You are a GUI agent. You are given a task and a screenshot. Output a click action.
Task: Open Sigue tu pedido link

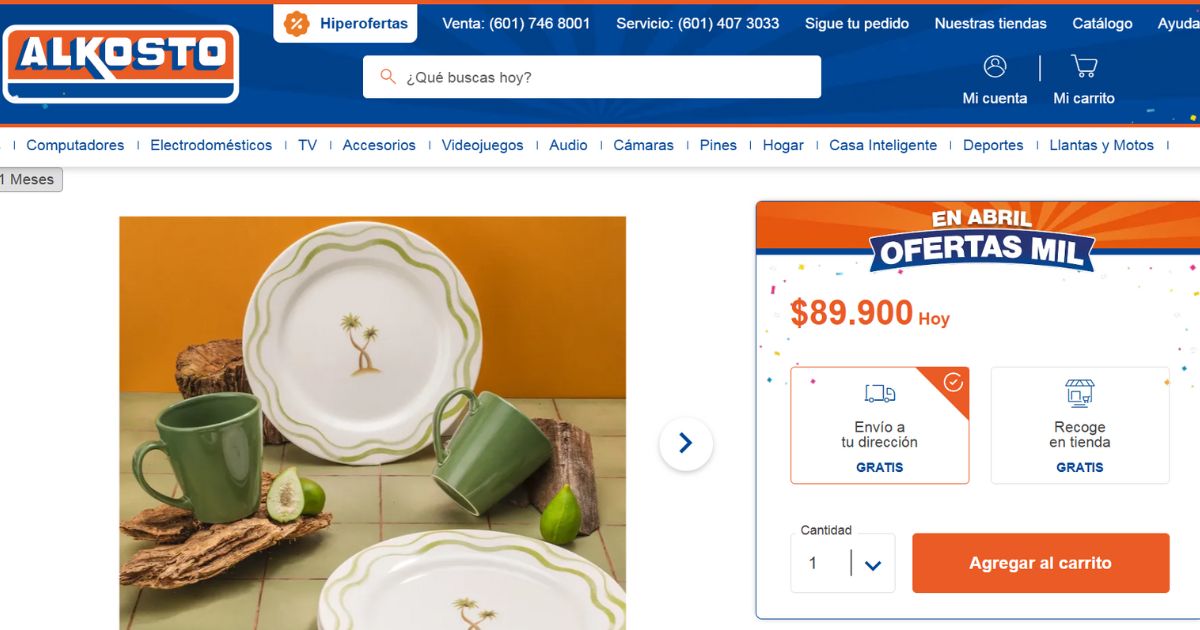857,23
